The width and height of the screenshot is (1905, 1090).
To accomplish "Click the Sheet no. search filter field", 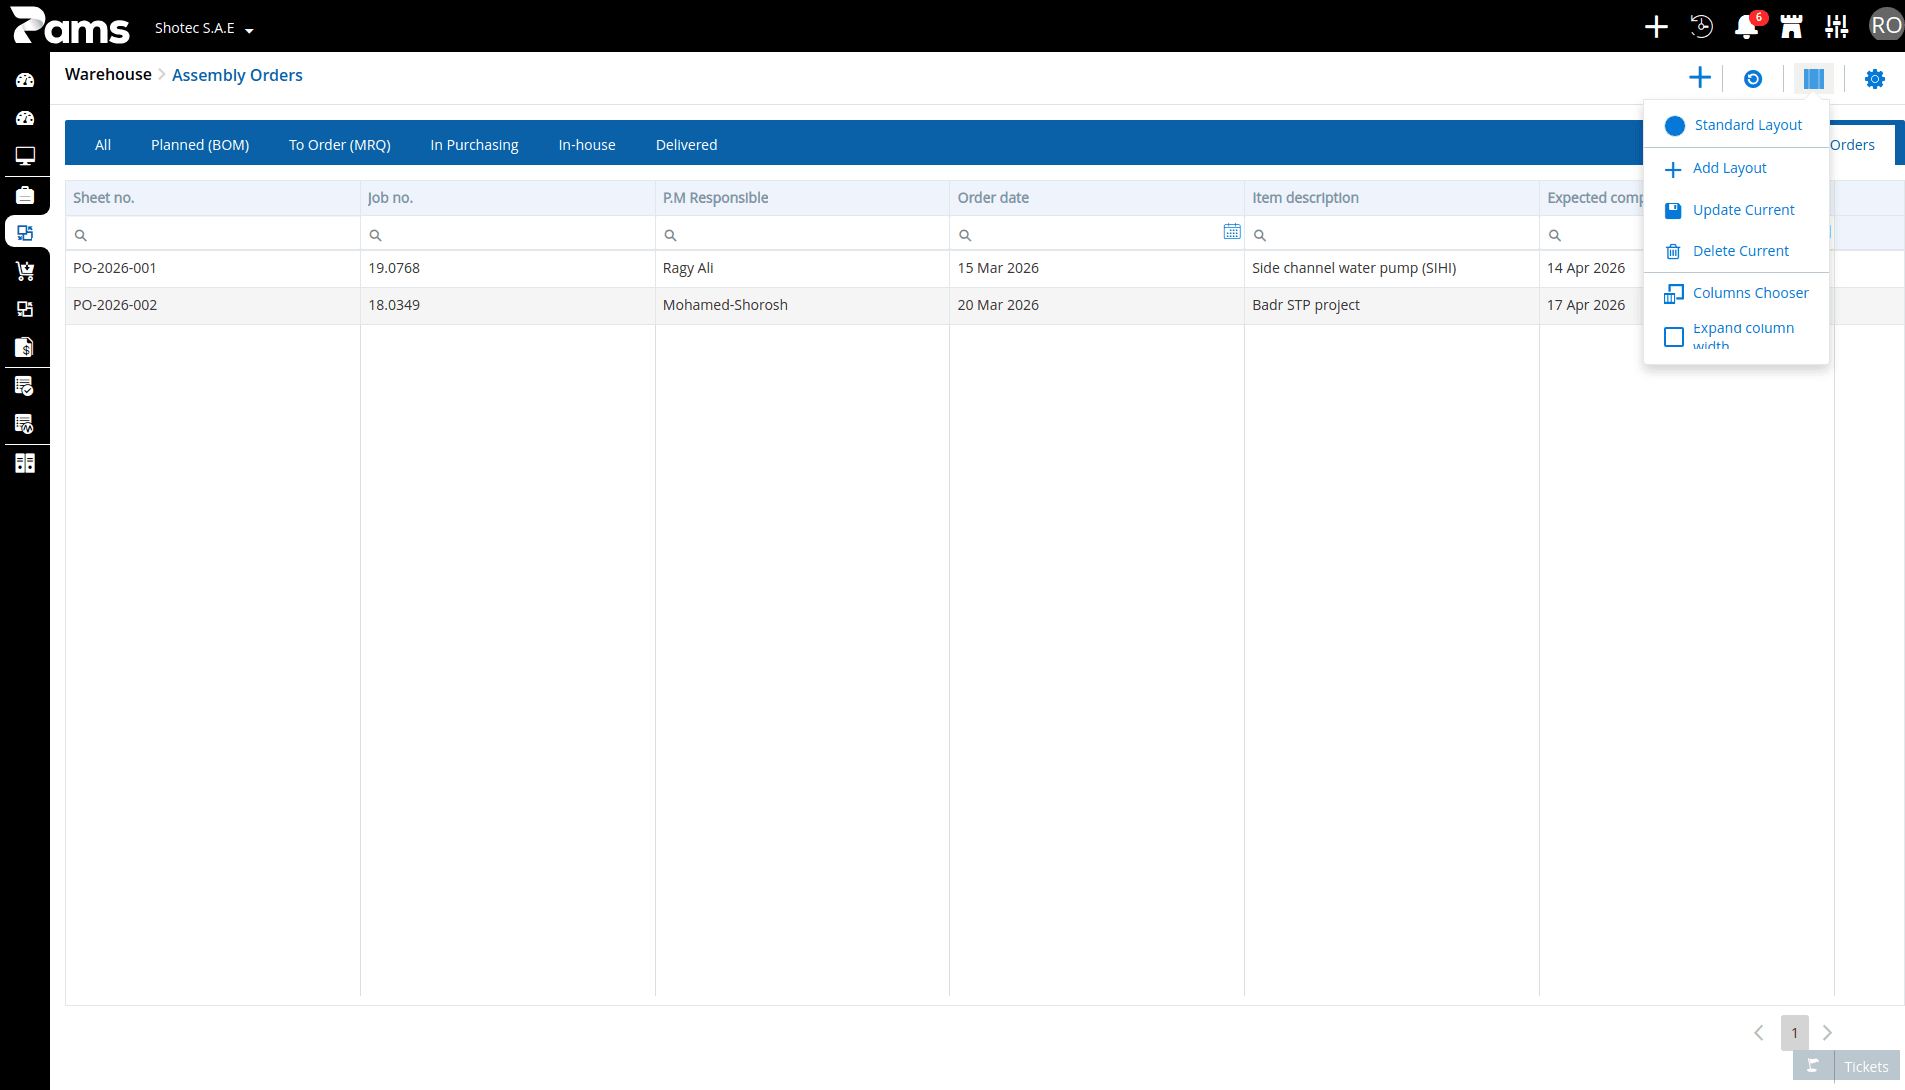I will pyautogui.click(x=213, y=234).
